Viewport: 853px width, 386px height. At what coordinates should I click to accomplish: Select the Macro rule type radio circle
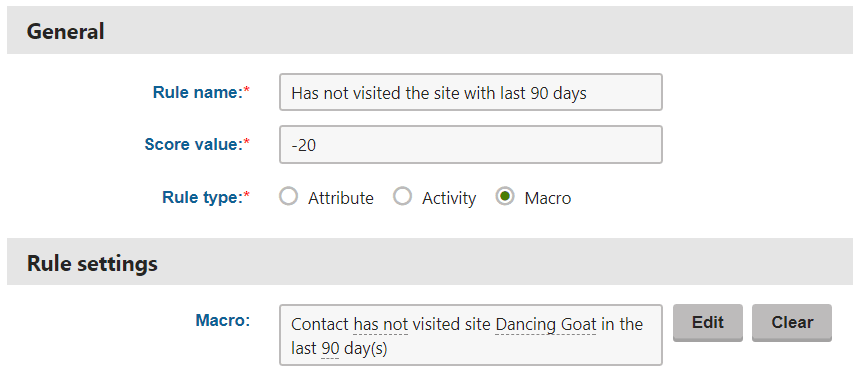coord(505,196)
